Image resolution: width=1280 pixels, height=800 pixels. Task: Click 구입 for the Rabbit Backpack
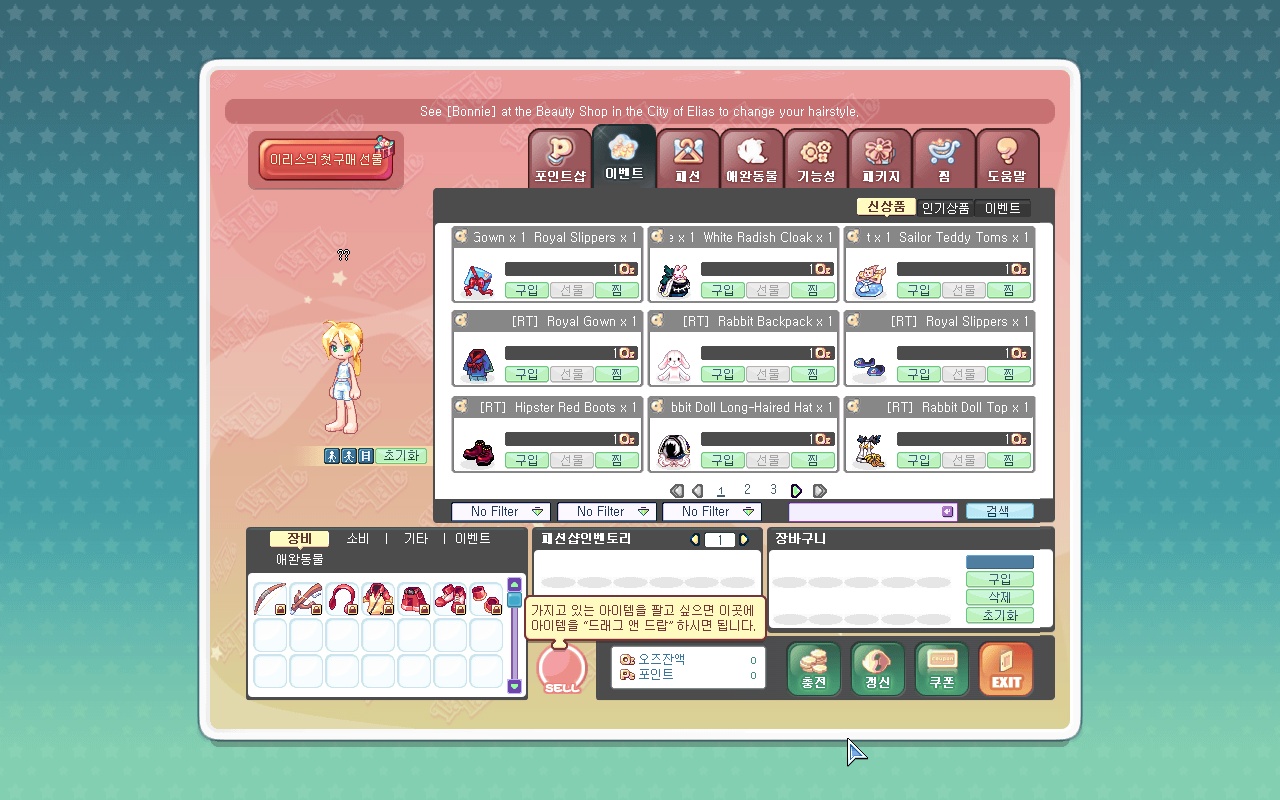point(722,375)
